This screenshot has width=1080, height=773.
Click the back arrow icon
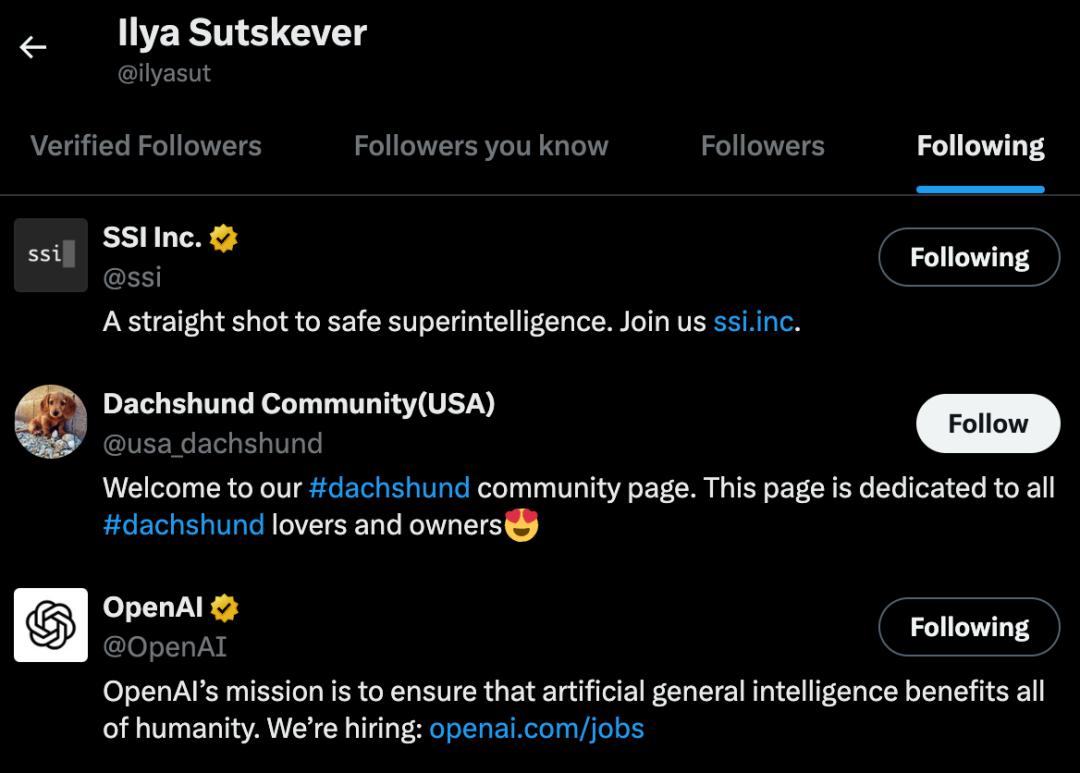[33, 47]
